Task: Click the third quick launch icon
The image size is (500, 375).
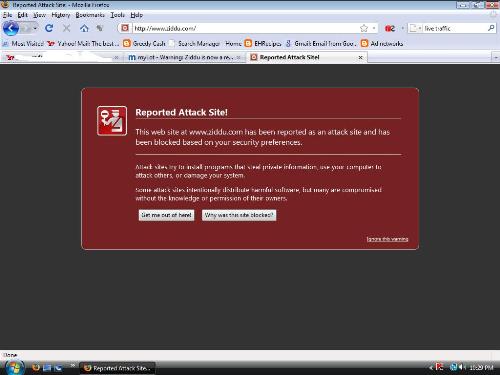Action: click(x=58, y=368)
